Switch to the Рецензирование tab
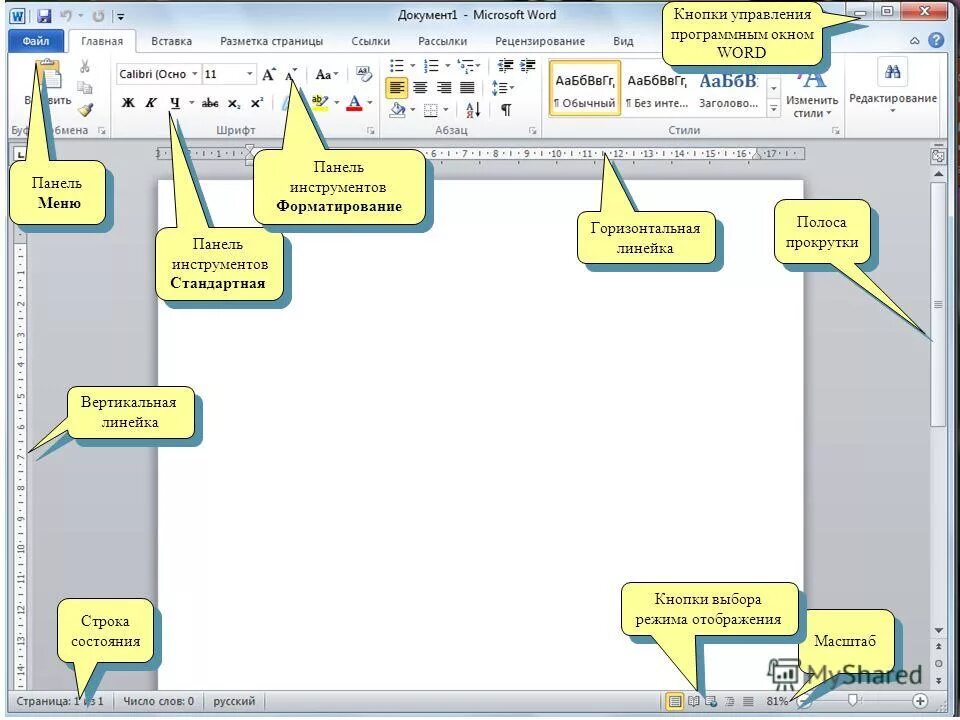This screenshot has height=720, width=960. click(x=539, y=42)
